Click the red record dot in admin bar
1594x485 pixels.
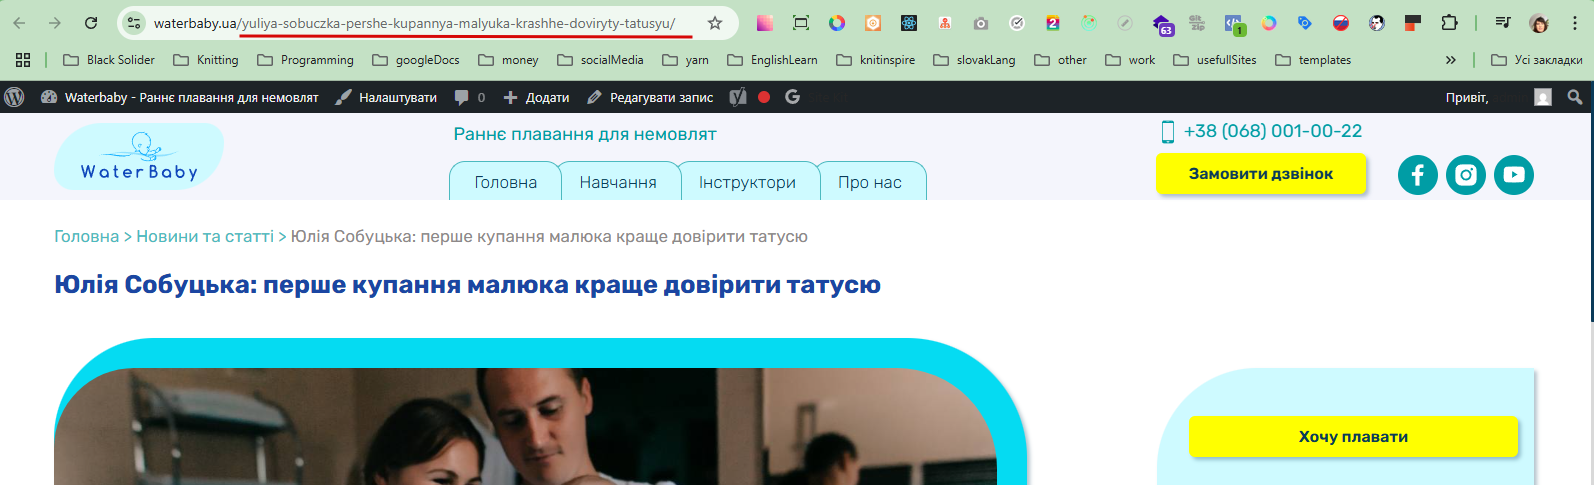(x=764, y=97)
